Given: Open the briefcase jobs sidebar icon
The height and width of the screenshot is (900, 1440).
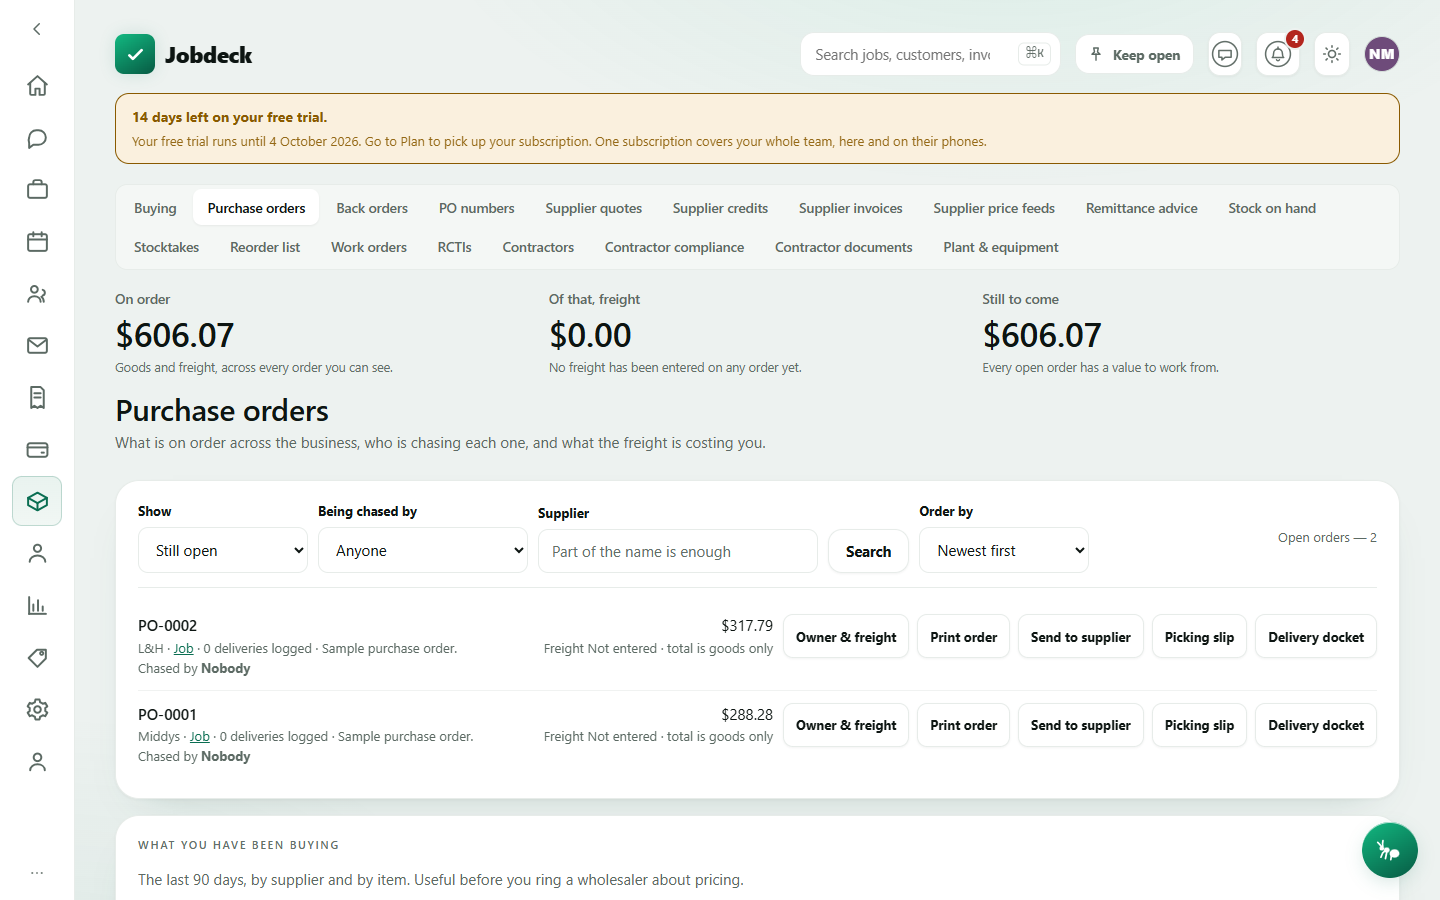Looking at the screenshot, I should click(37, 190).
